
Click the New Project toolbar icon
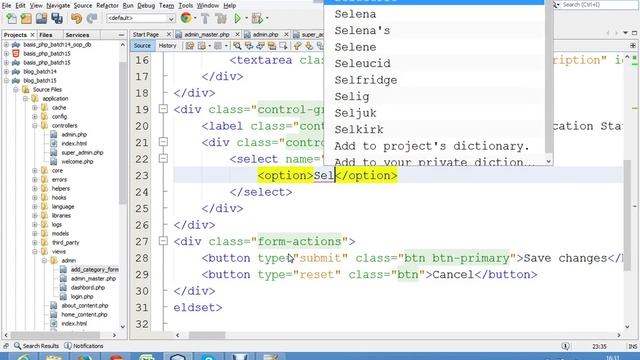tap(26, 18)
